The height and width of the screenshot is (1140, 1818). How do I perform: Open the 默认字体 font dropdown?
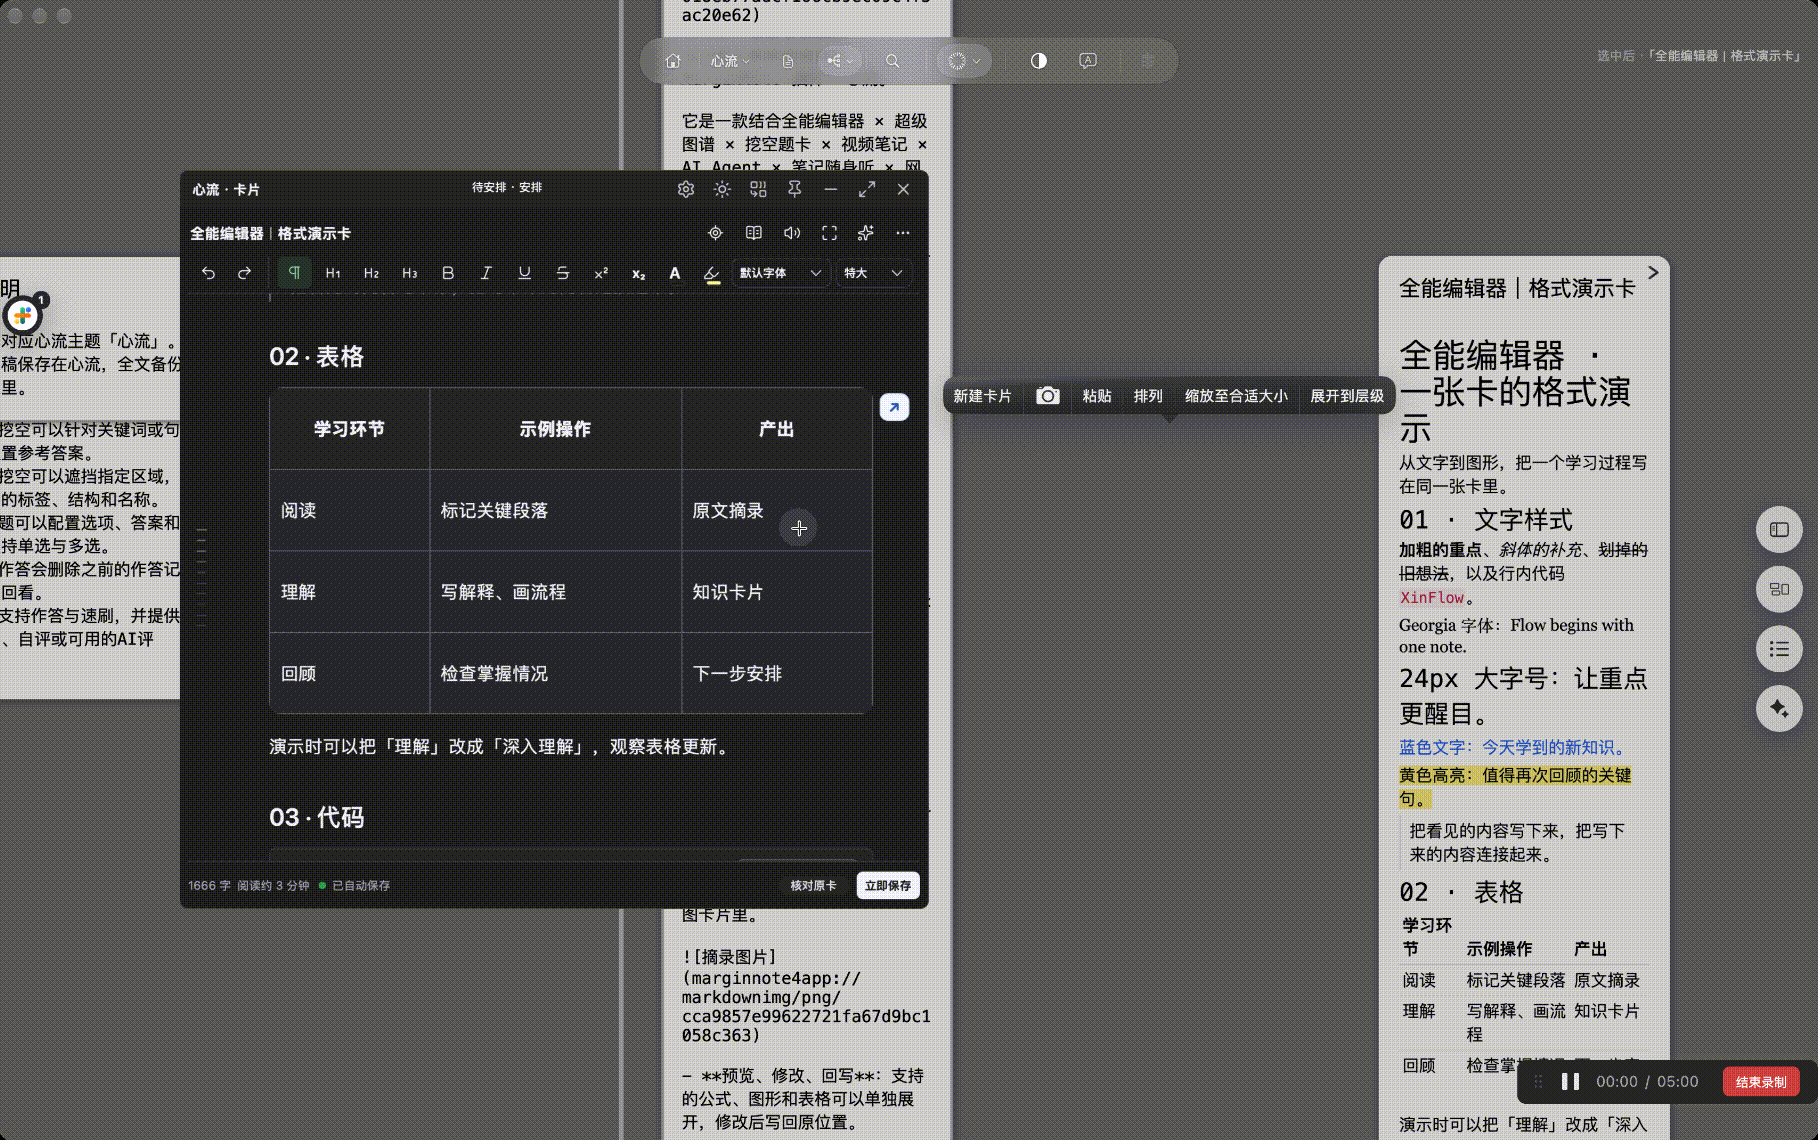click(x=780, y=273)
